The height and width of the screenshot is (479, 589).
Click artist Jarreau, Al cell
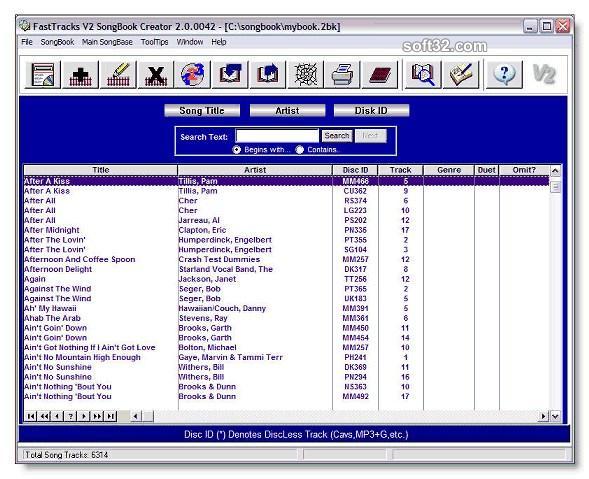coord(255,220)
